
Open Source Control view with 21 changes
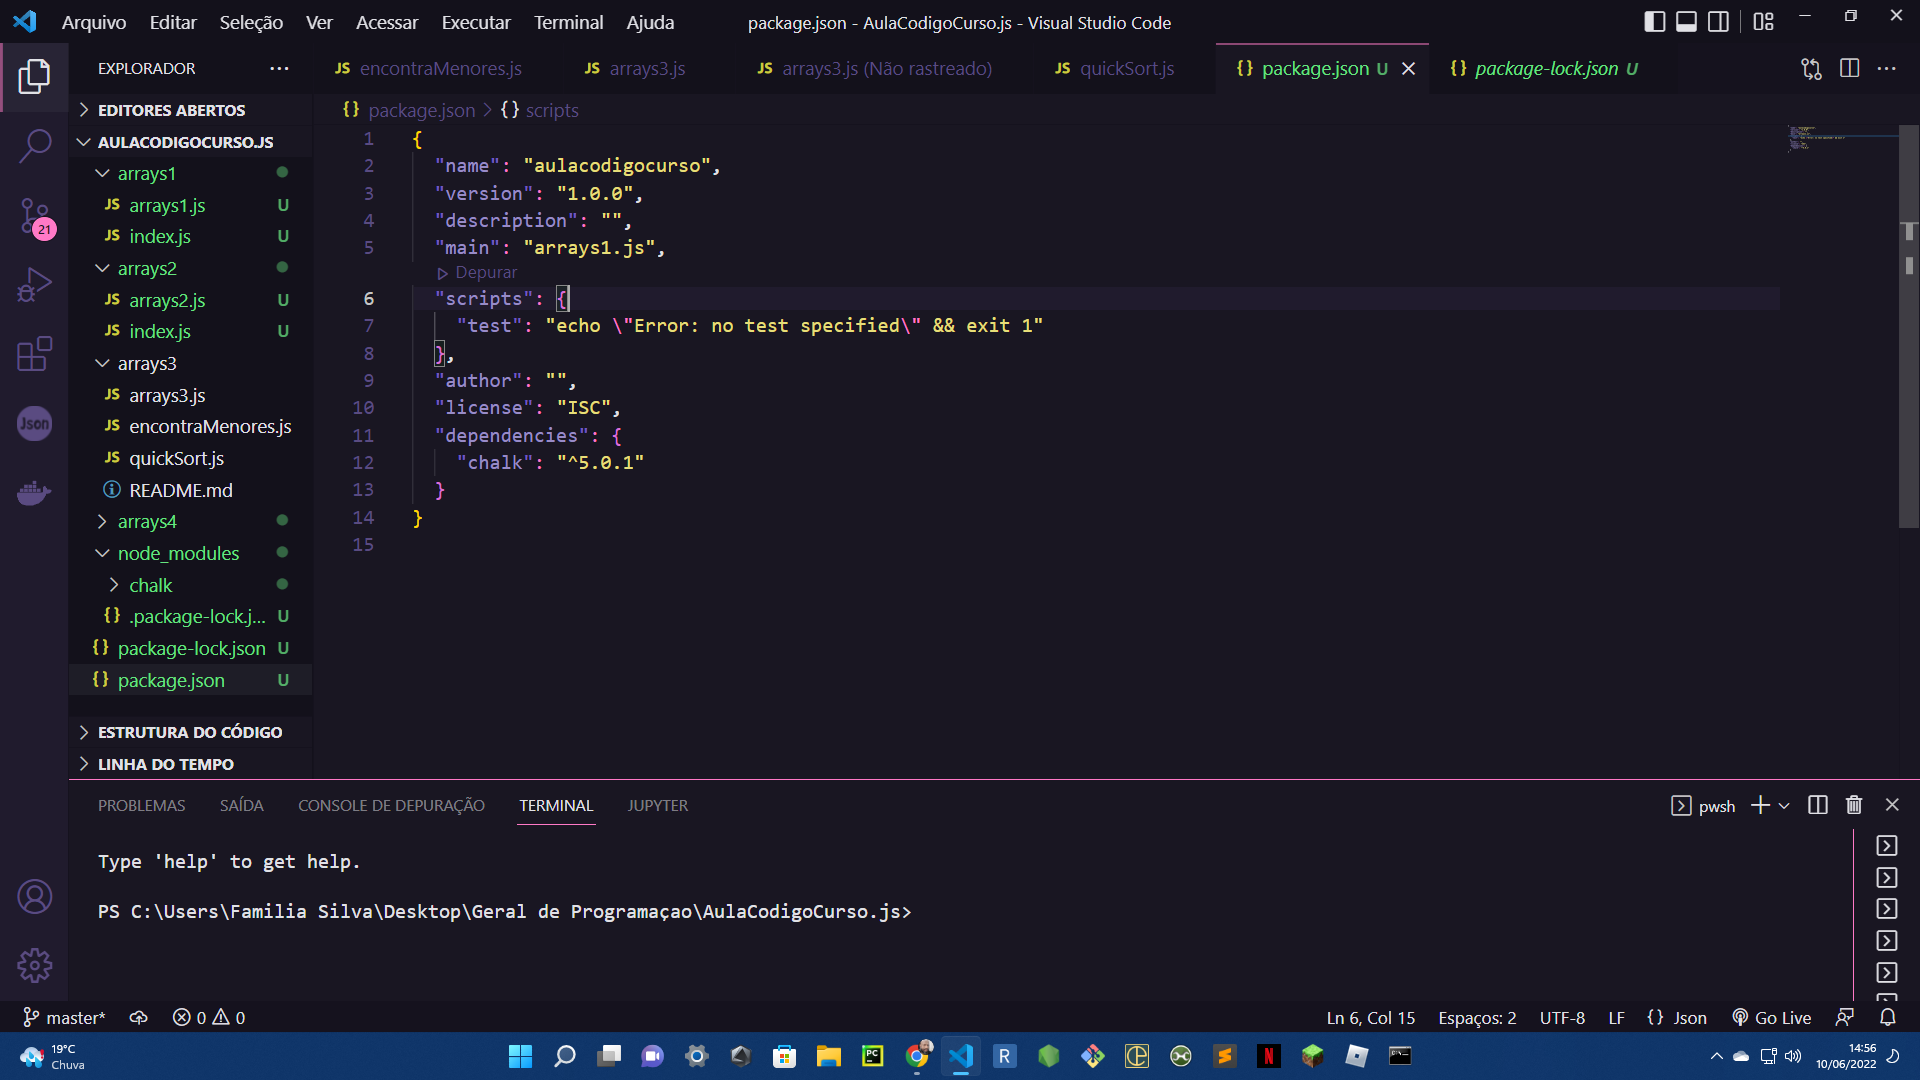point(34,216)
